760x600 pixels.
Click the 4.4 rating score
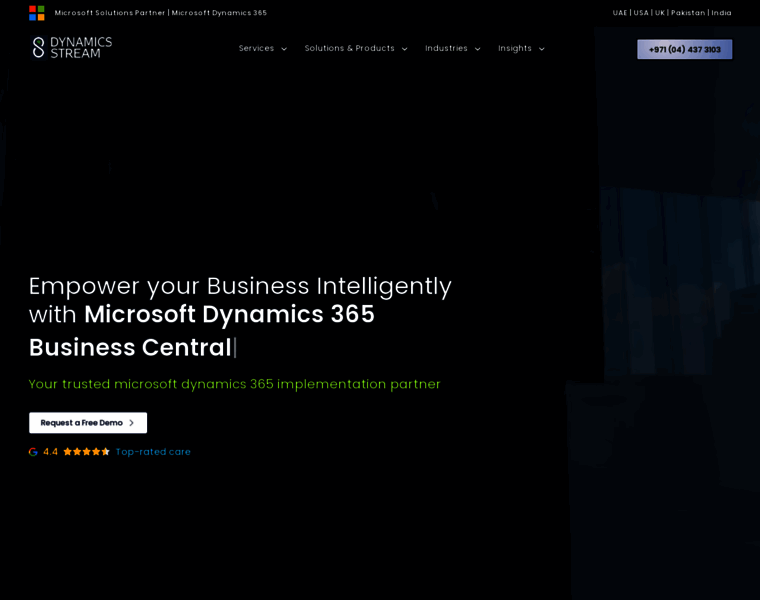coord(50,452)
